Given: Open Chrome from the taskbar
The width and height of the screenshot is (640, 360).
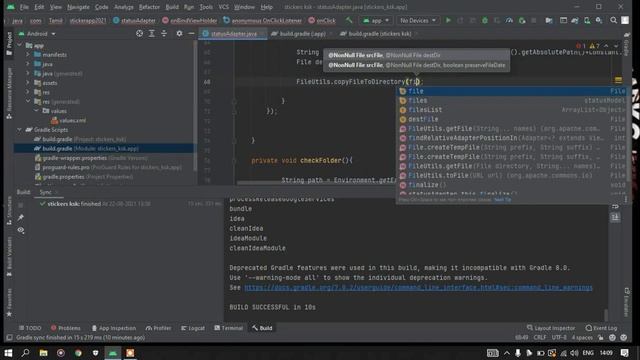Looking at the screenshot, I should pos(78,353).
